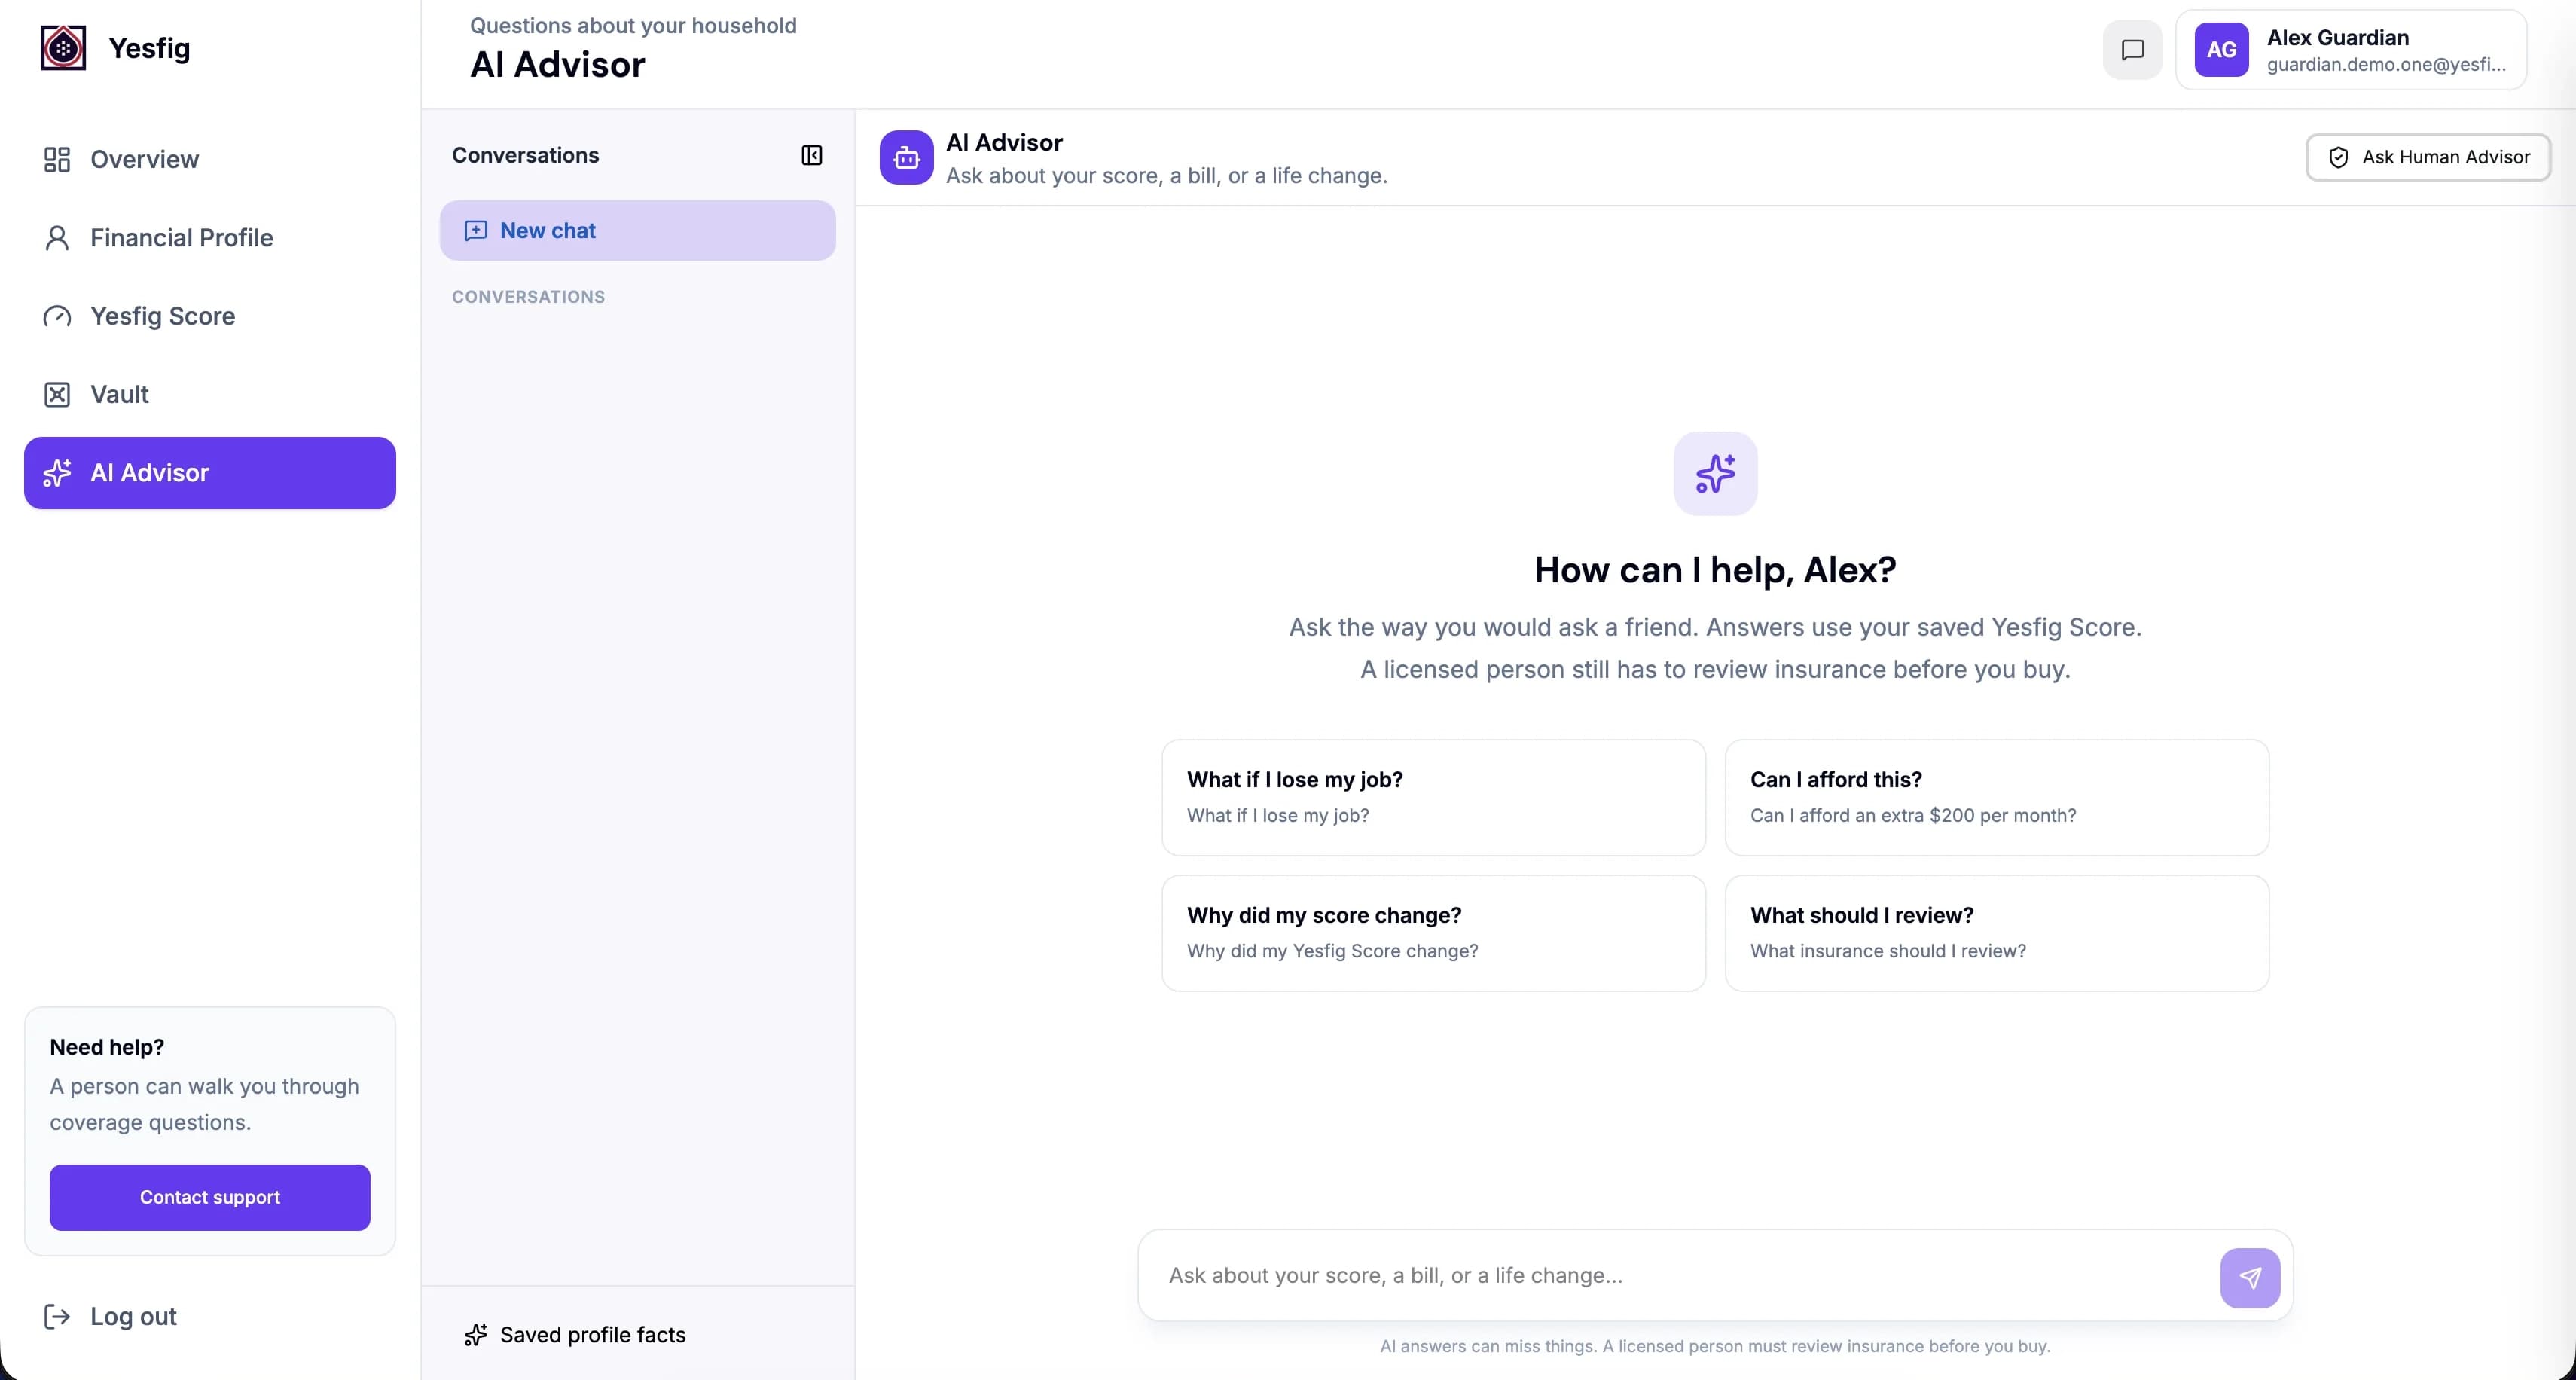The image size is (2576, 1380).
Task: Start a New chat
Action: 637,230
